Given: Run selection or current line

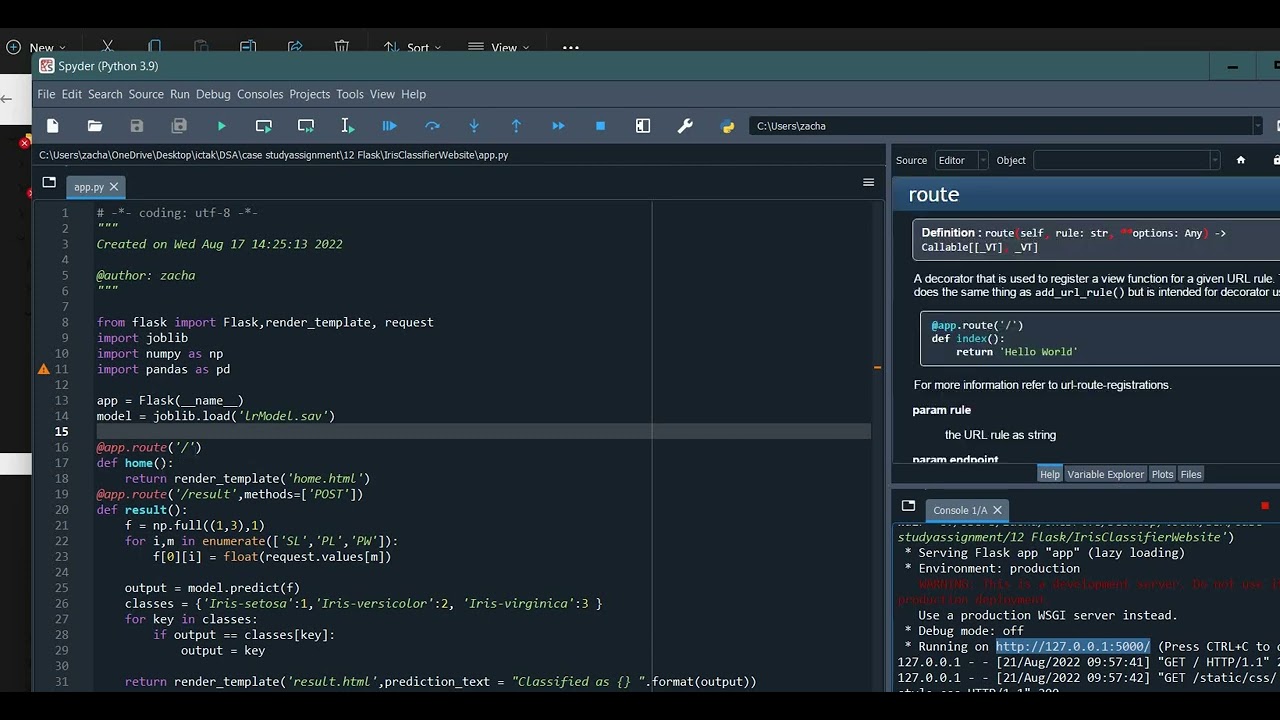Looking at the screenshot, I should click(348, 126).
